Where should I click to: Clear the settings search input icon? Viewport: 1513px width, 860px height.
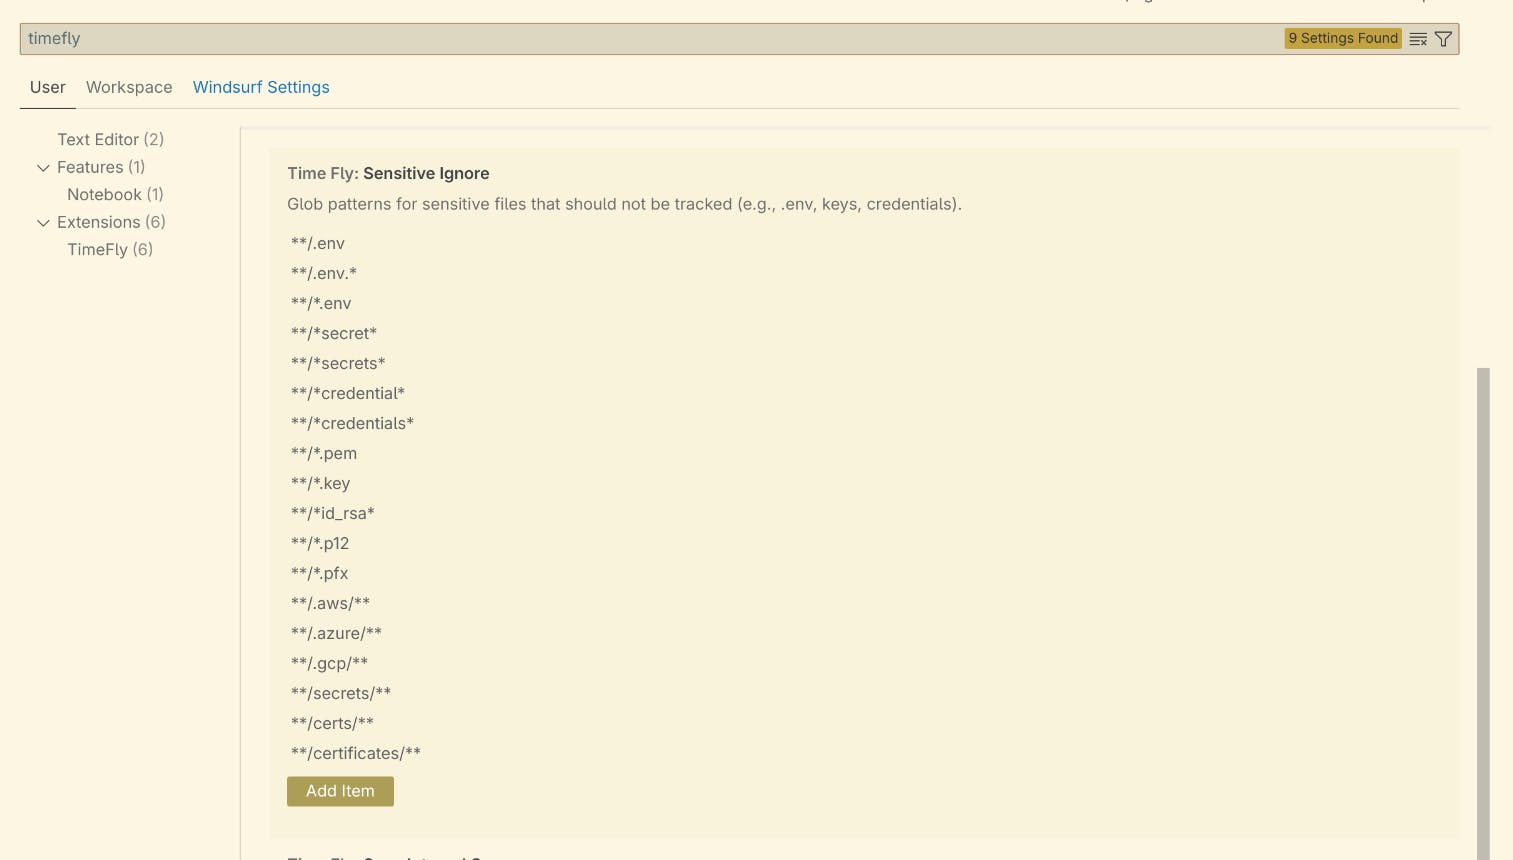pos(1418,39)
